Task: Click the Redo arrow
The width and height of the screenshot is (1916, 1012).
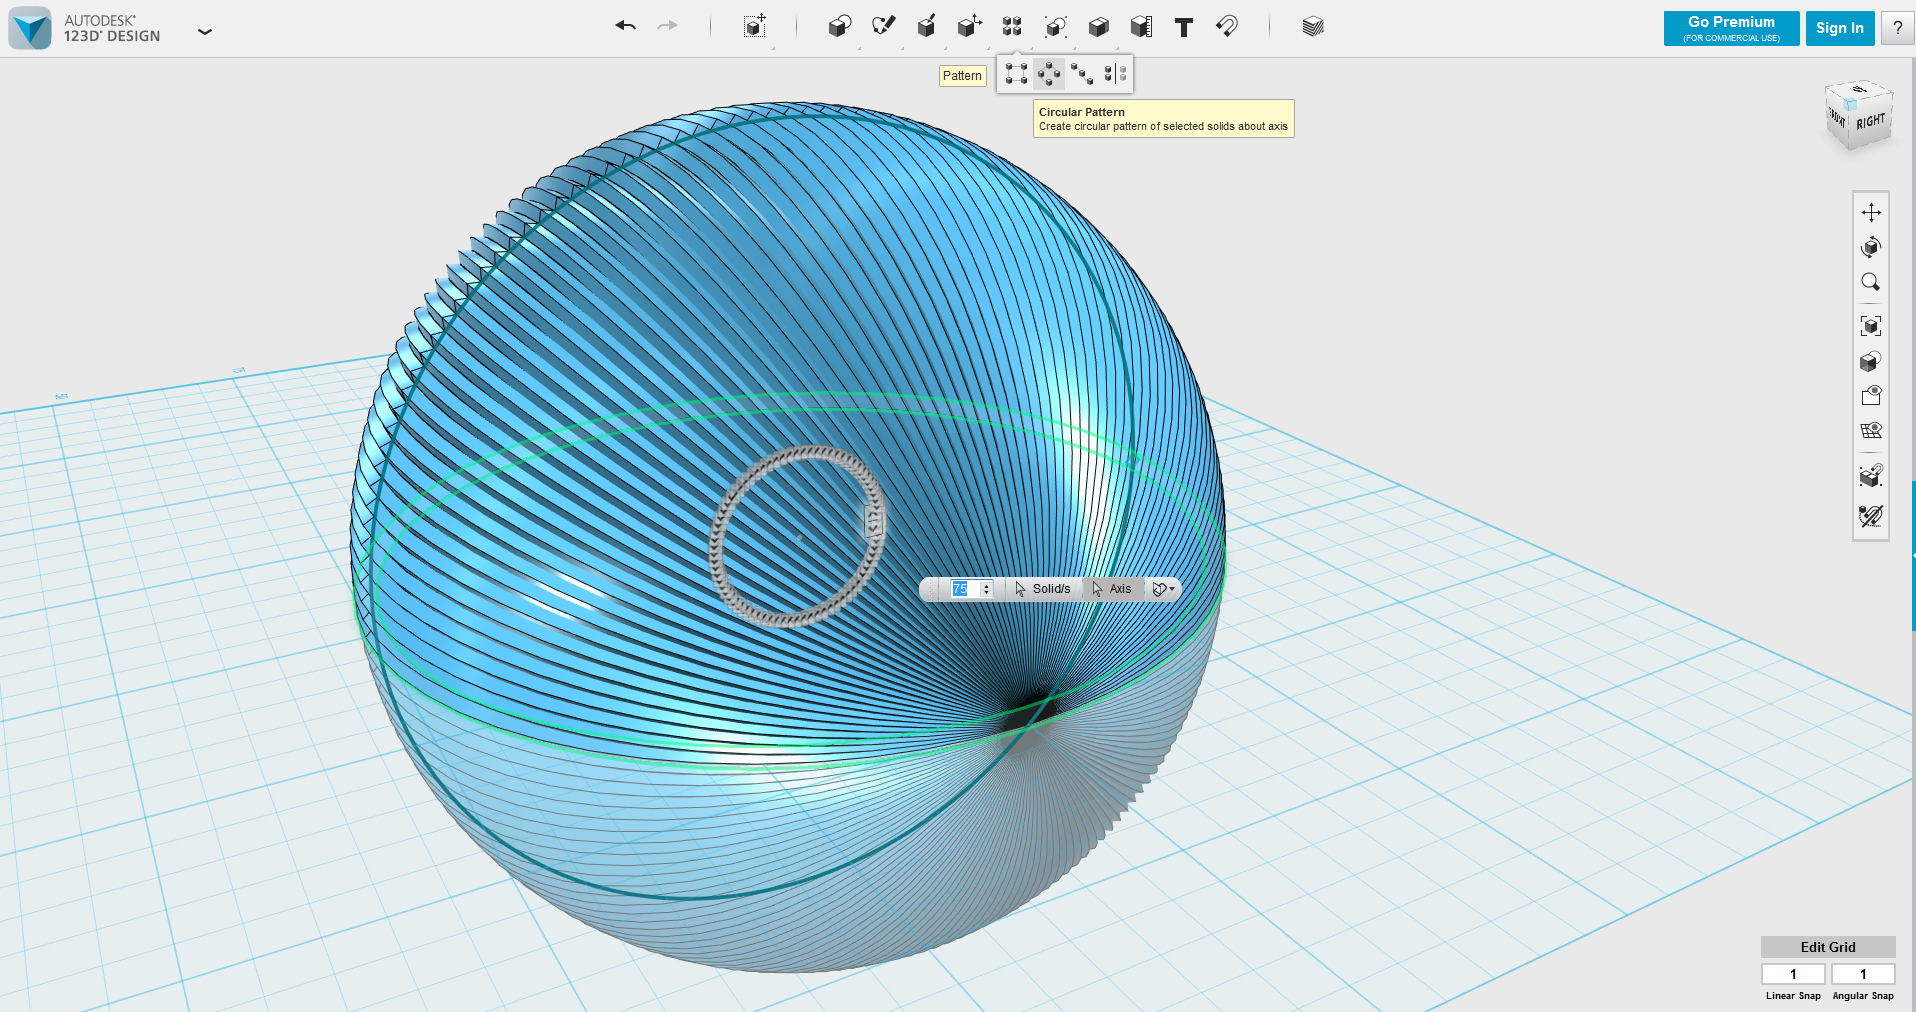Action: [668, 26]
